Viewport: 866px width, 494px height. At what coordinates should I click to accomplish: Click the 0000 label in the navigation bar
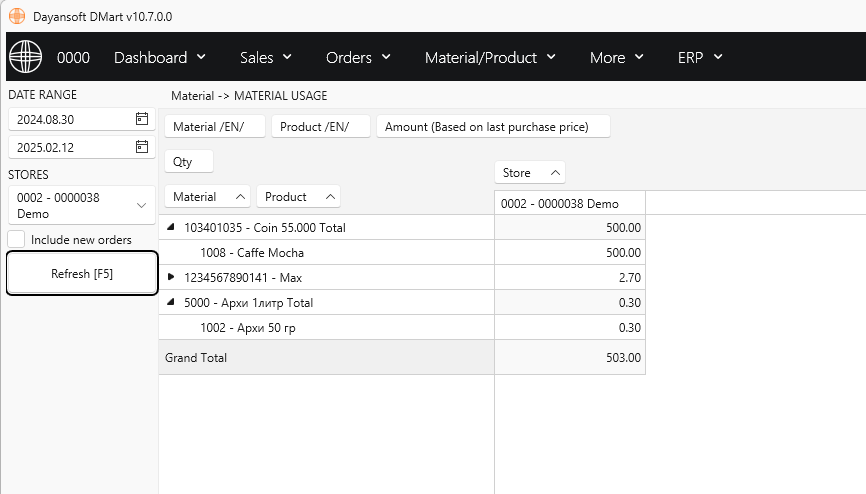(73, 57)
